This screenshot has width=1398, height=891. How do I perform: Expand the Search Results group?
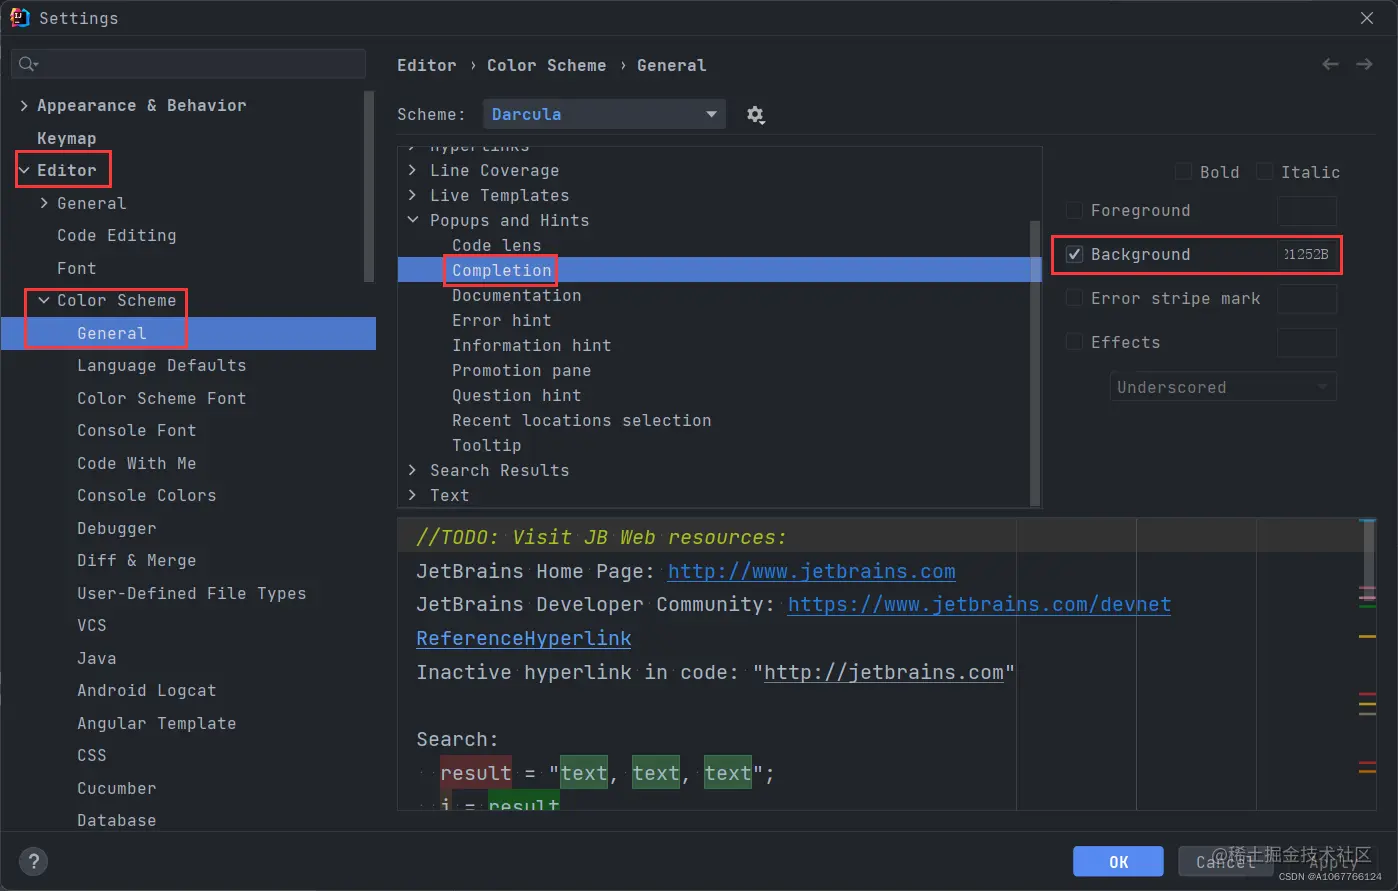[412, 470]
